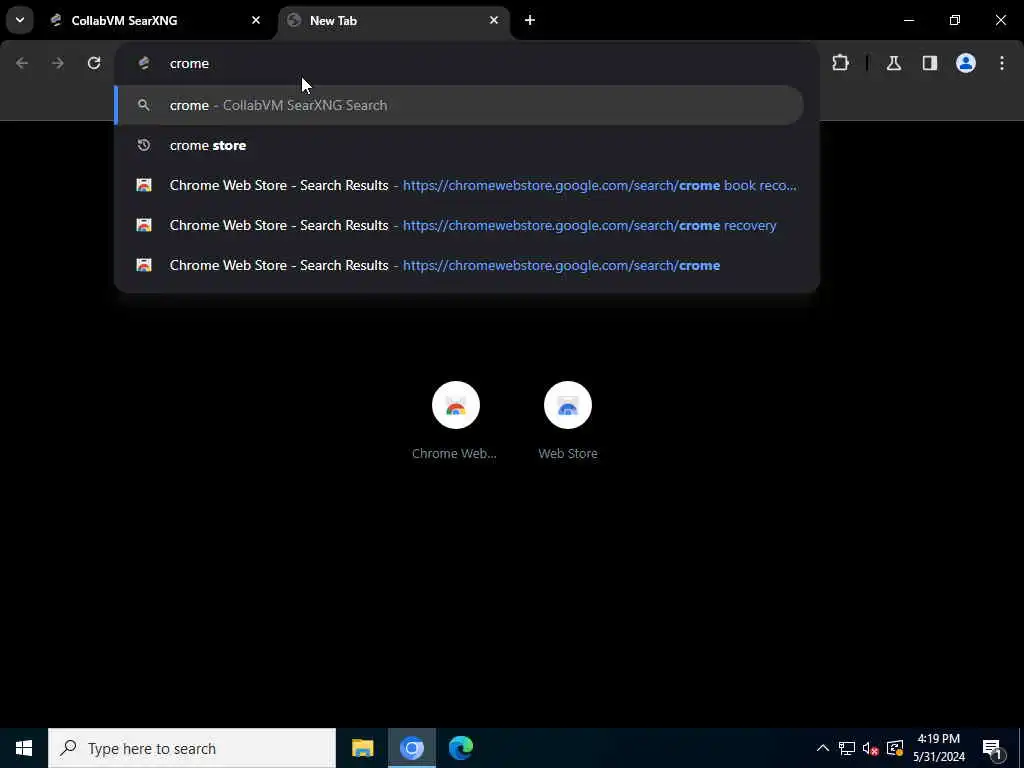Click the magnifier icon in first suggestion

(144, 105)
